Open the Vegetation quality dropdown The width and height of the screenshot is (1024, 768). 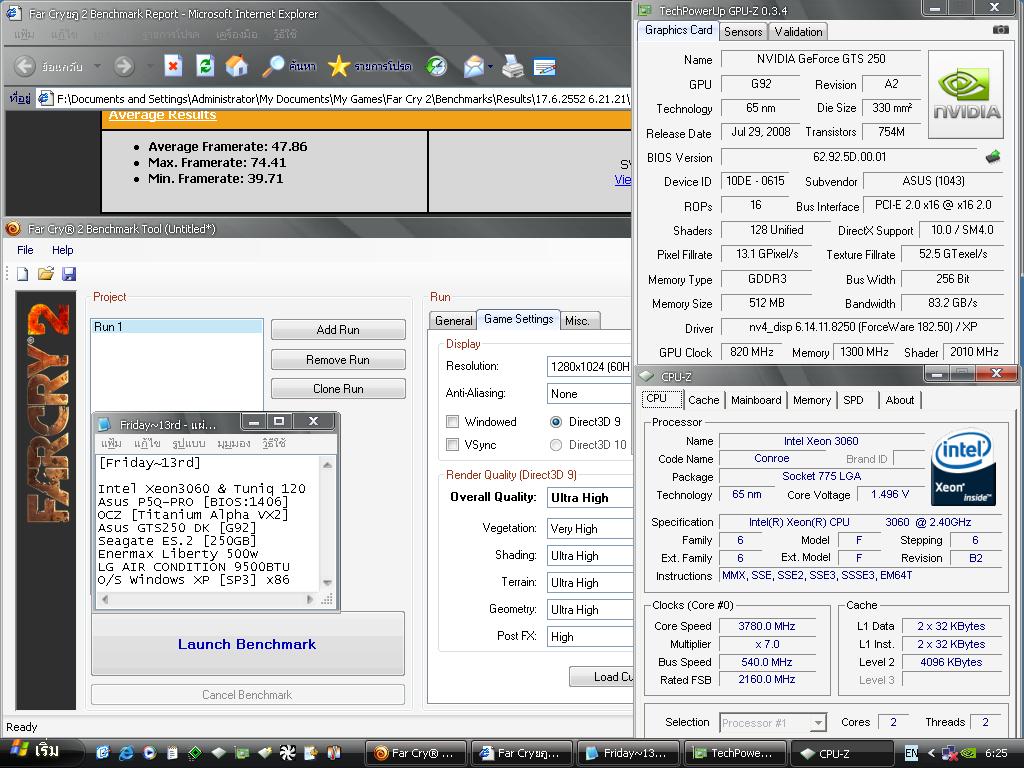[x=589, y=528]
